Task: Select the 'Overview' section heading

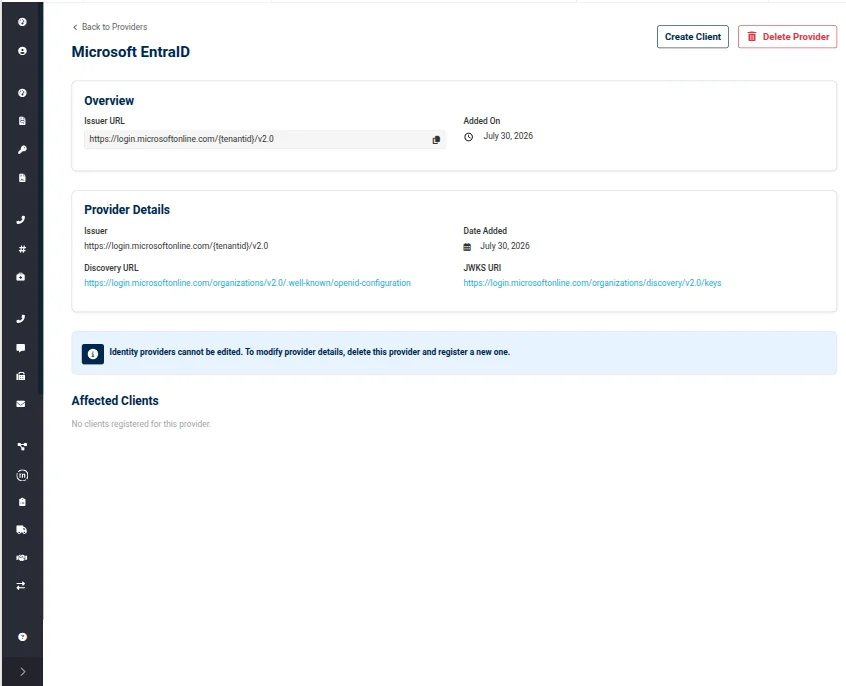Action: point(109,101)
